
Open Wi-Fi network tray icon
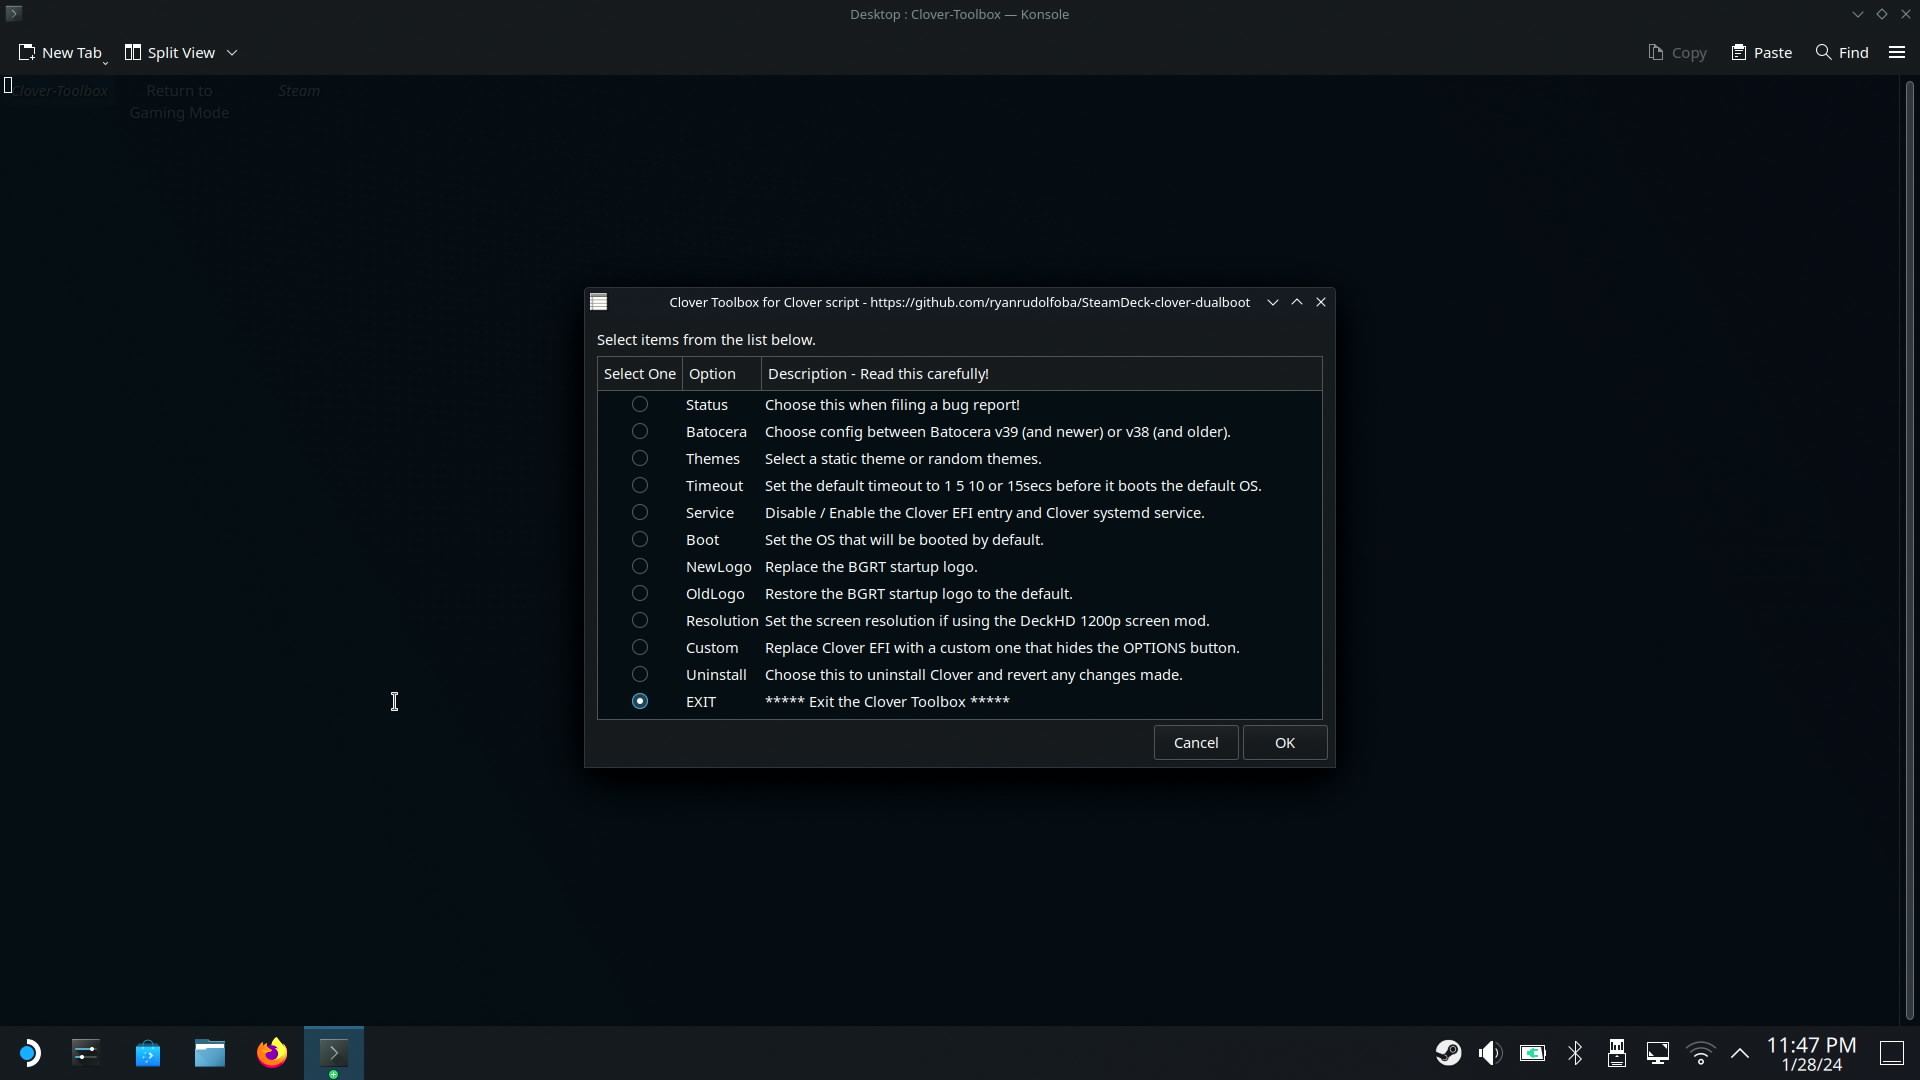(x=1700, y=1053)
